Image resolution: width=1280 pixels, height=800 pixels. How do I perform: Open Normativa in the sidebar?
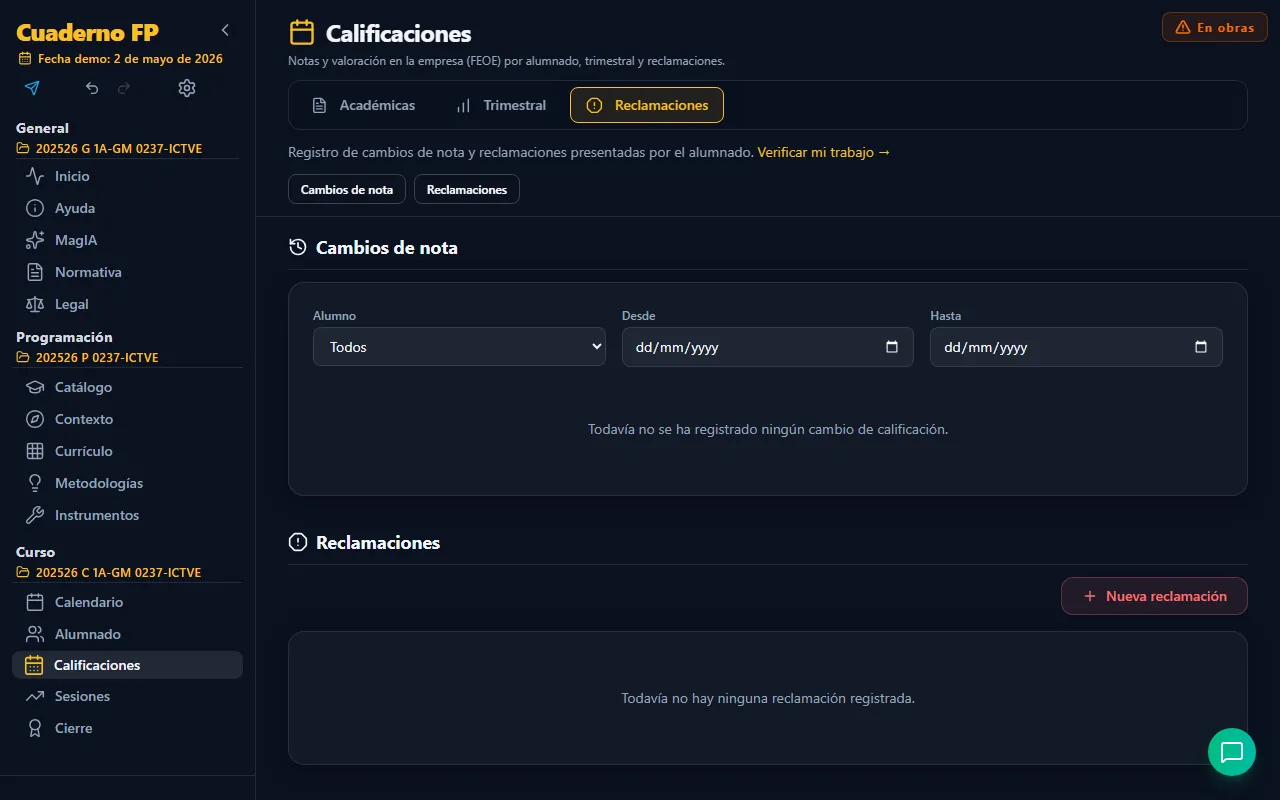click(x=127, y=272)
